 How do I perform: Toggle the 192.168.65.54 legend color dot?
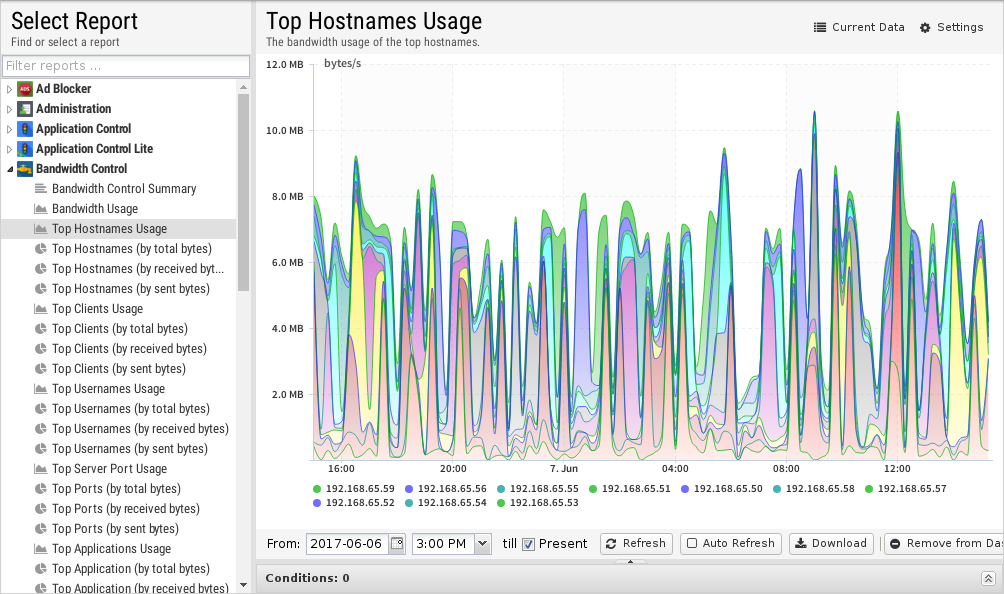pyautogui.click(x=409, y=503)
